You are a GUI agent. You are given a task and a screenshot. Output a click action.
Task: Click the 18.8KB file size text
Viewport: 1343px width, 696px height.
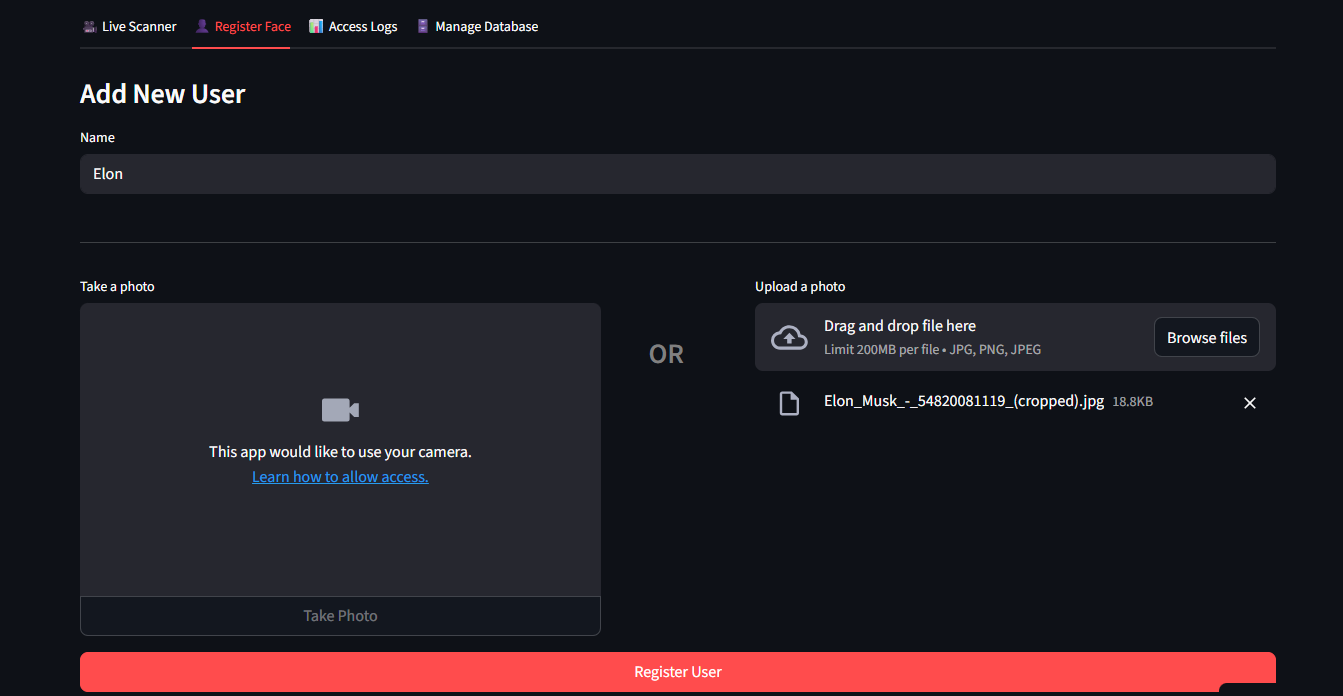point(1133,402)
